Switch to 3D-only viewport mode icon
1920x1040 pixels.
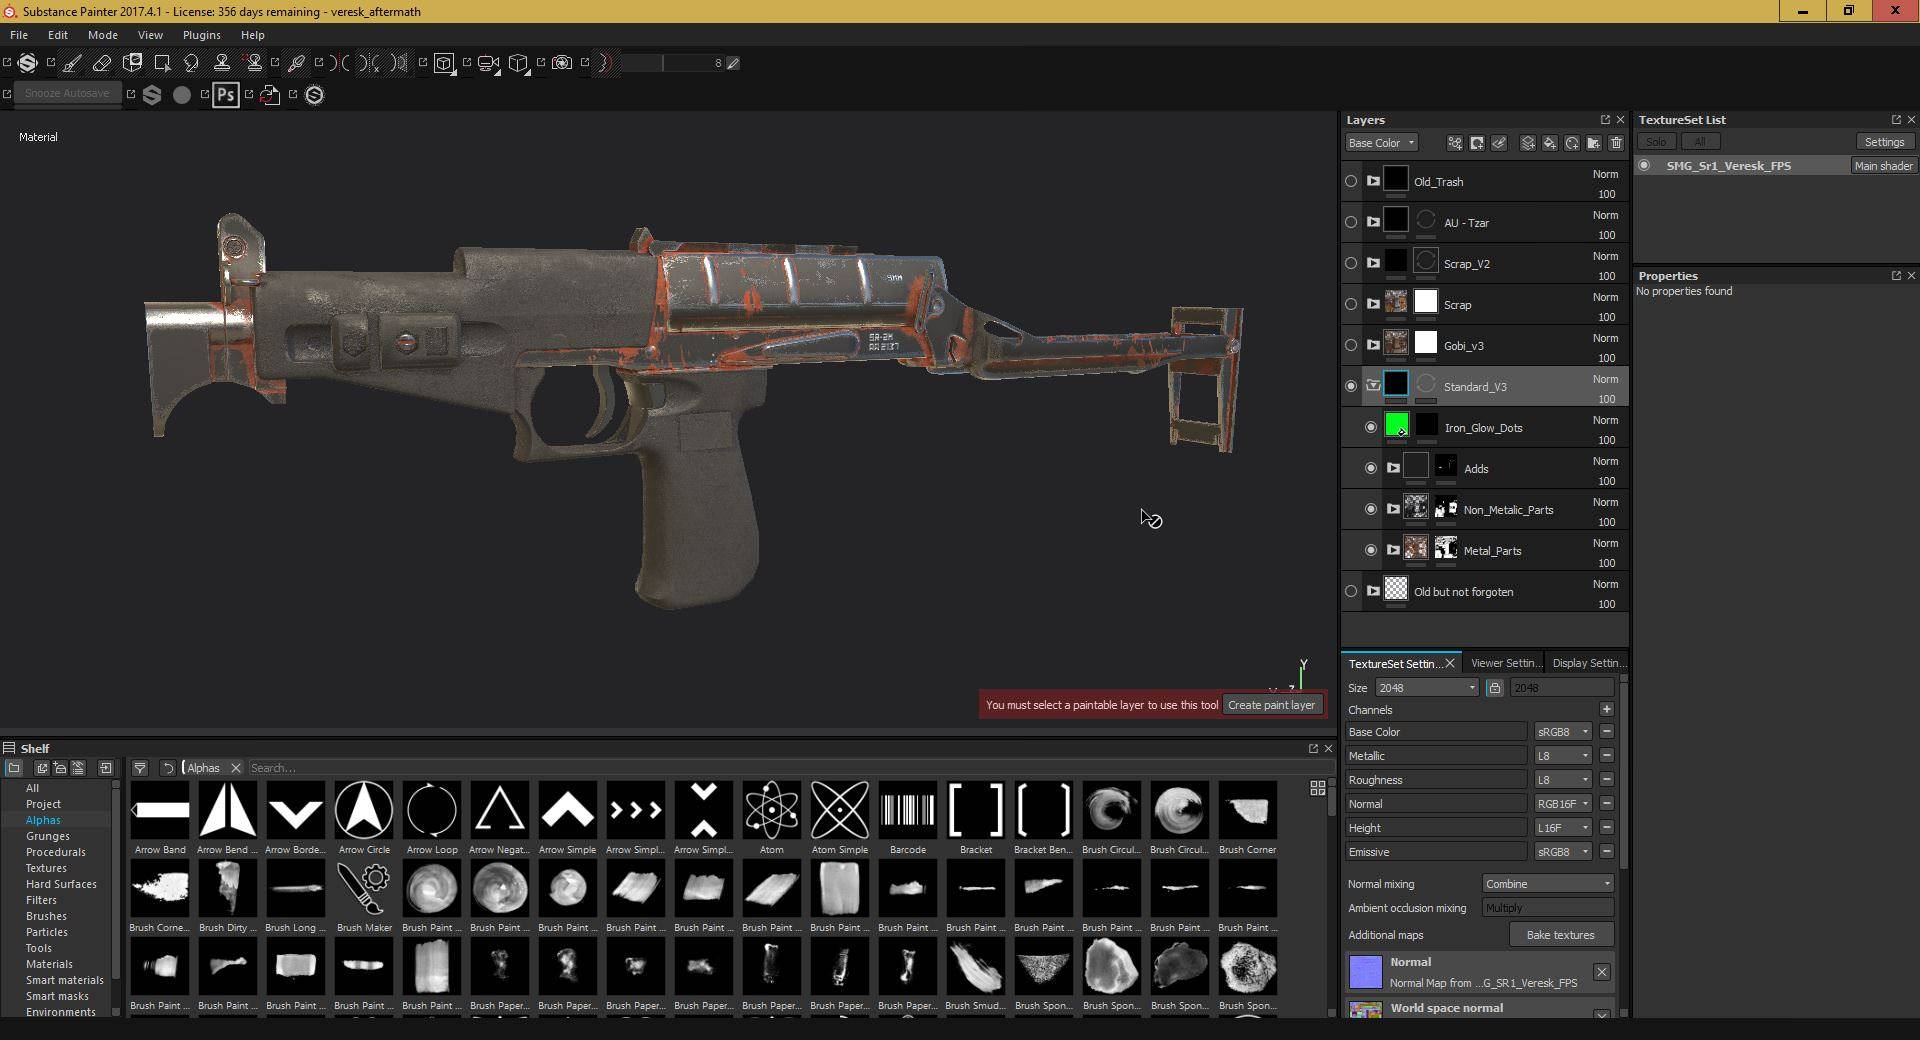(444, 63)
